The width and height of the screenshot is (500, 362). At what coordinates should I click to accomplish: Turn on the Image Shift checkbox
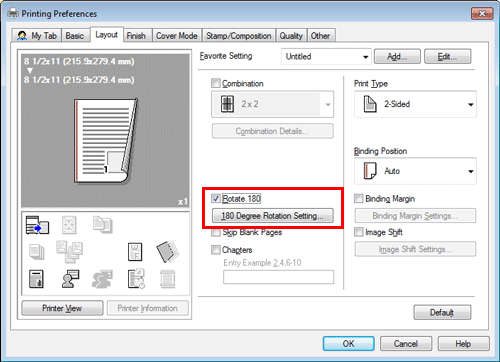click(x=359, y=232)
